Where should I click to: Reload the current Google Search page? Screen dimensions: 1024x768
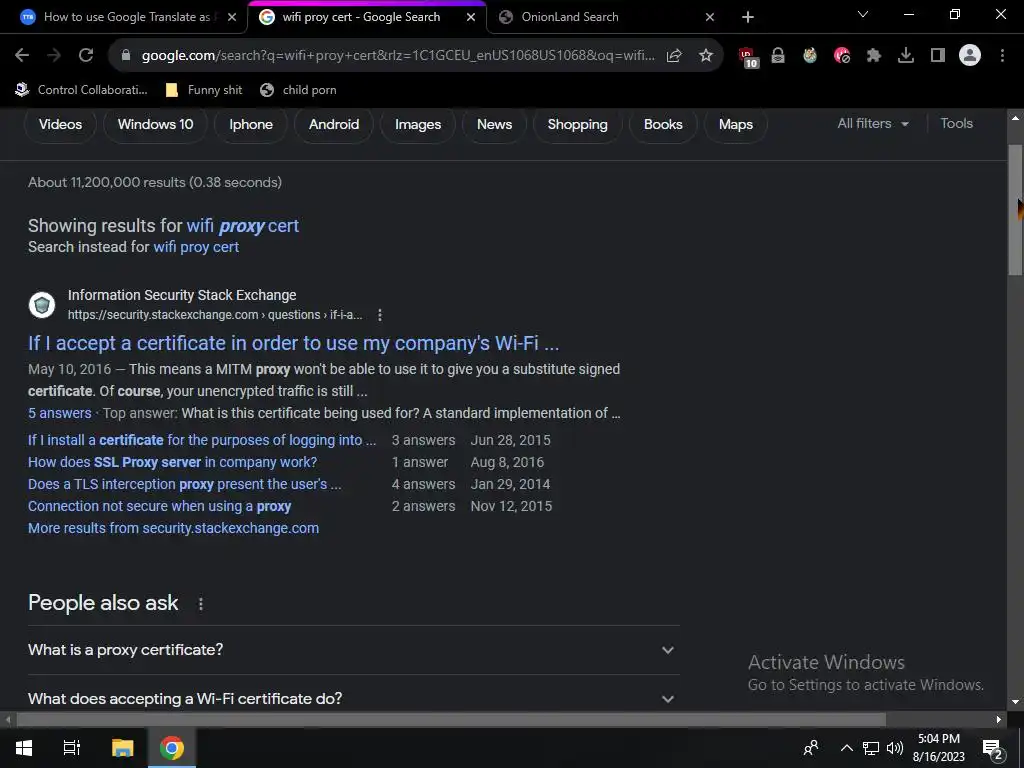click(x=86, y=56)
